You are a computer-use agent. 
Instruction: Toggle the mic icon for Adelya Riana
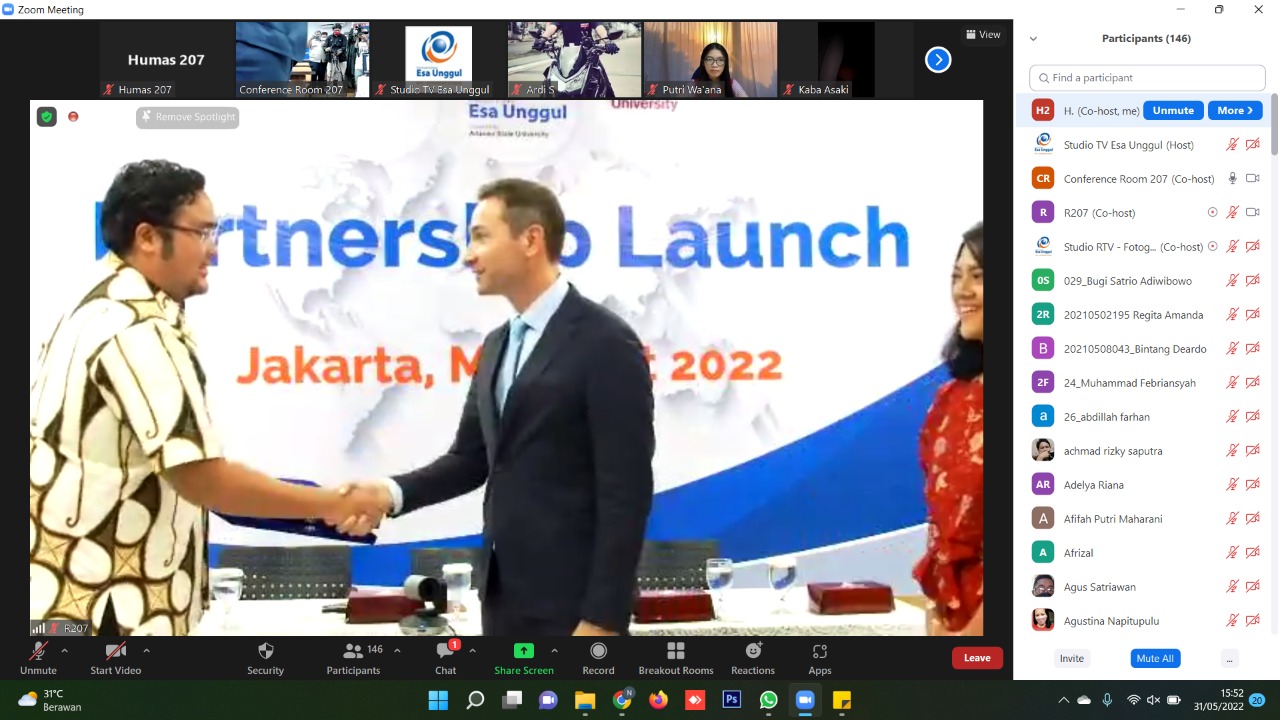[1233, 485]
